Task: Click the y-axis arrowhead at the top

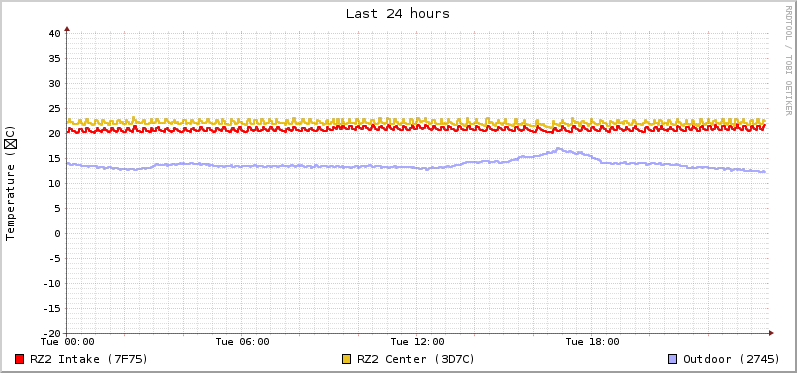Action: click(67, 29)
